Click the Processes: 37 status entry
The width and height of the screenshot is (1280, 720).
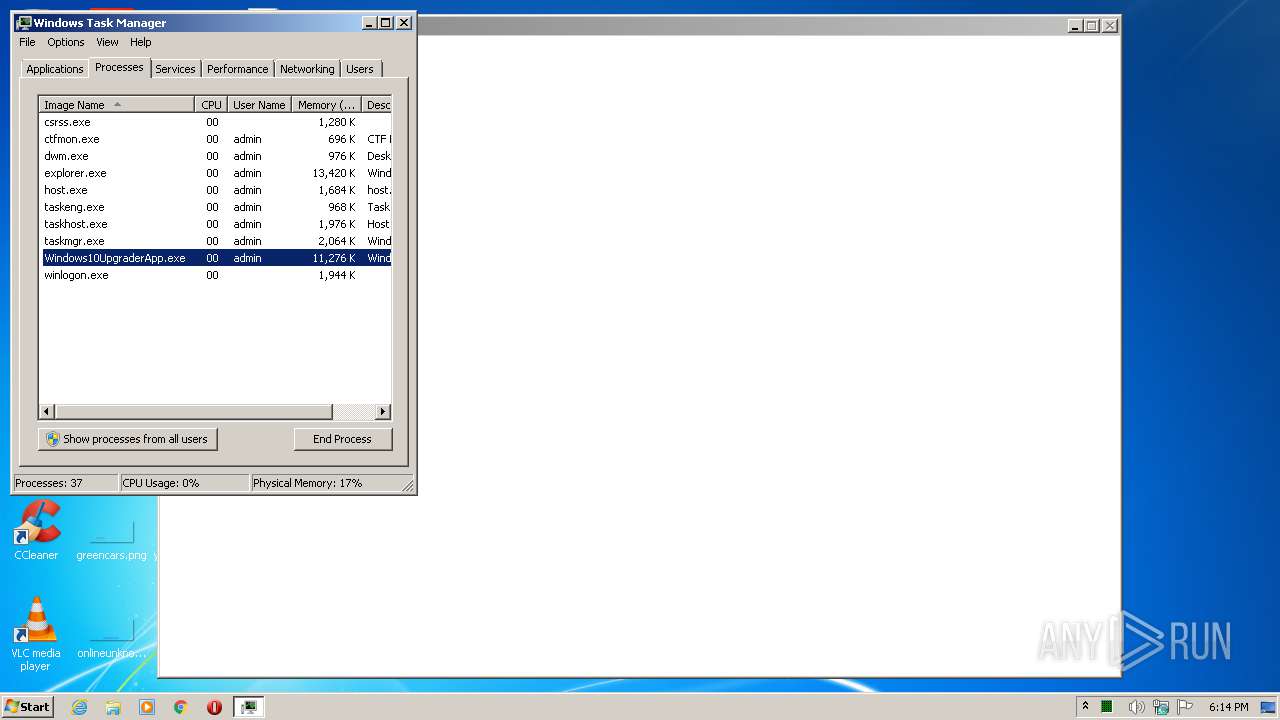[65, 483]
